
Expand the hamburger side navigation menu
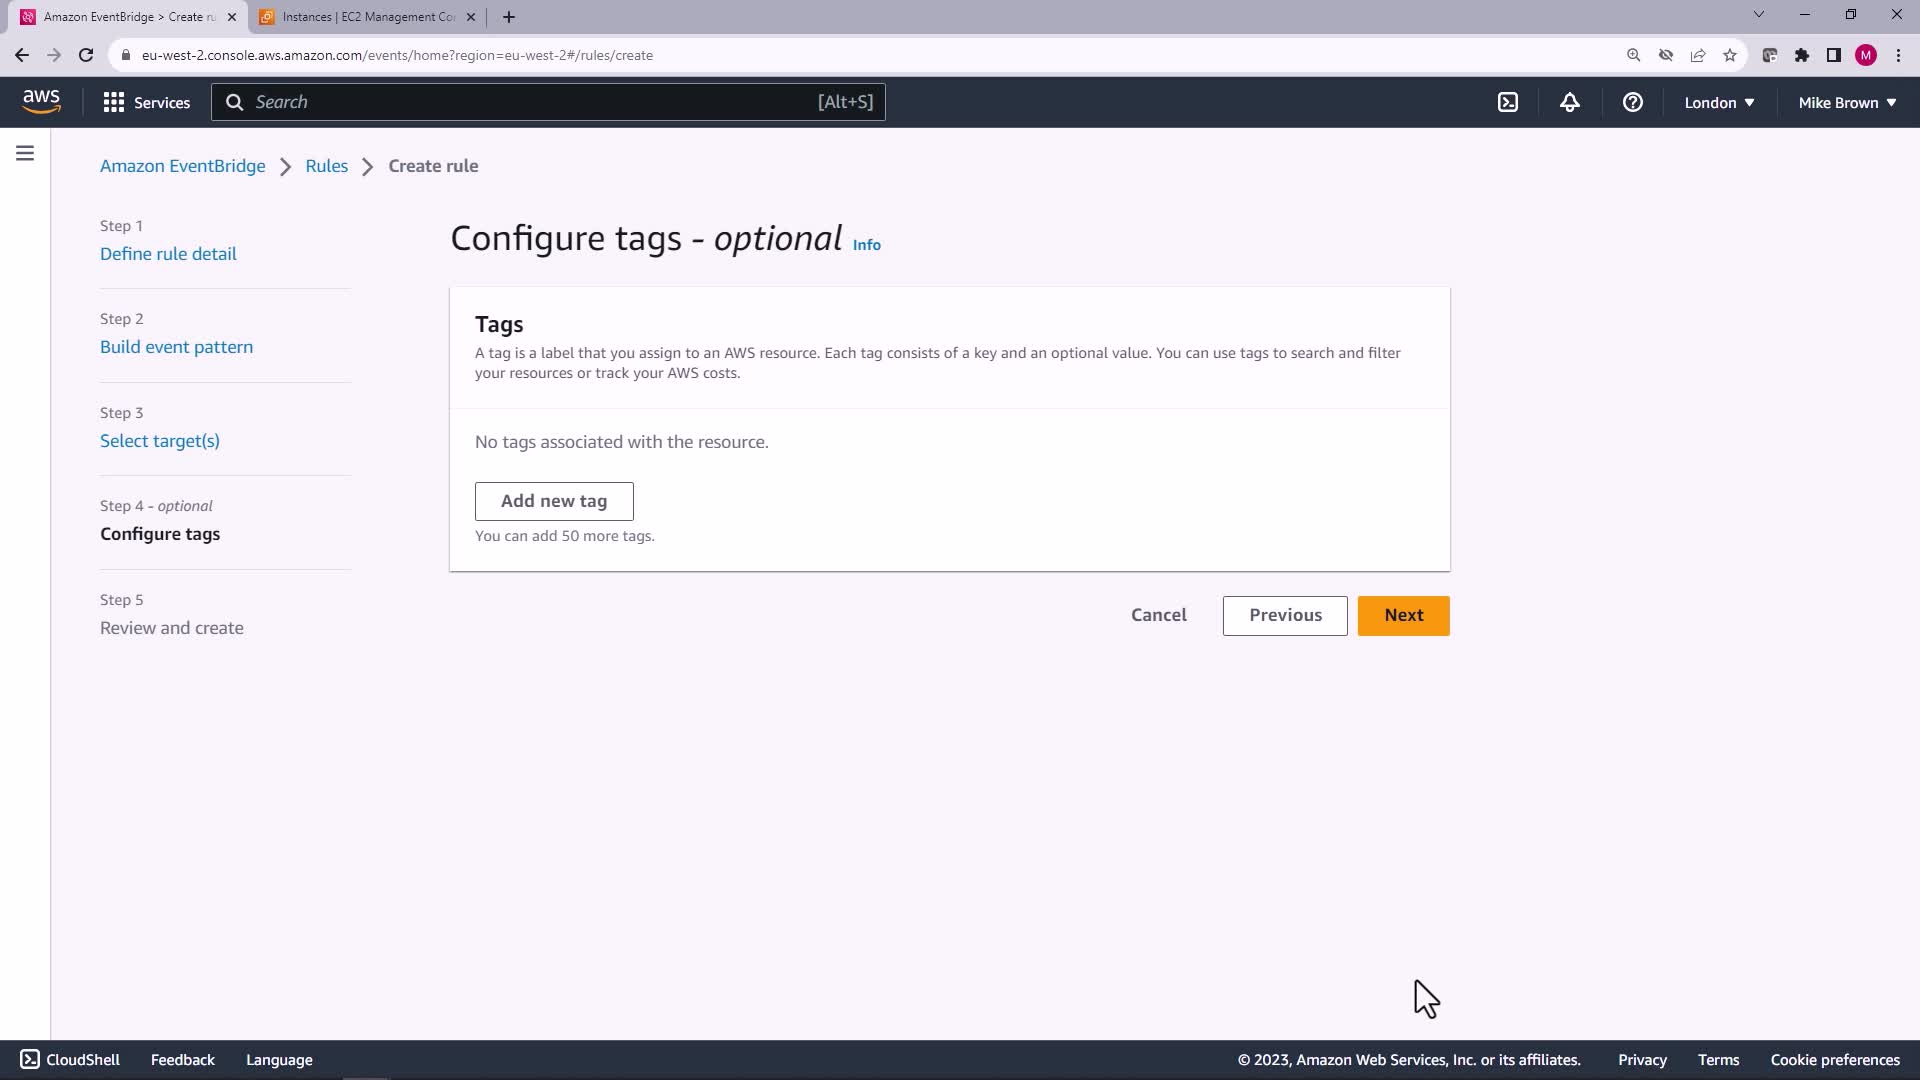coord(25,153)
